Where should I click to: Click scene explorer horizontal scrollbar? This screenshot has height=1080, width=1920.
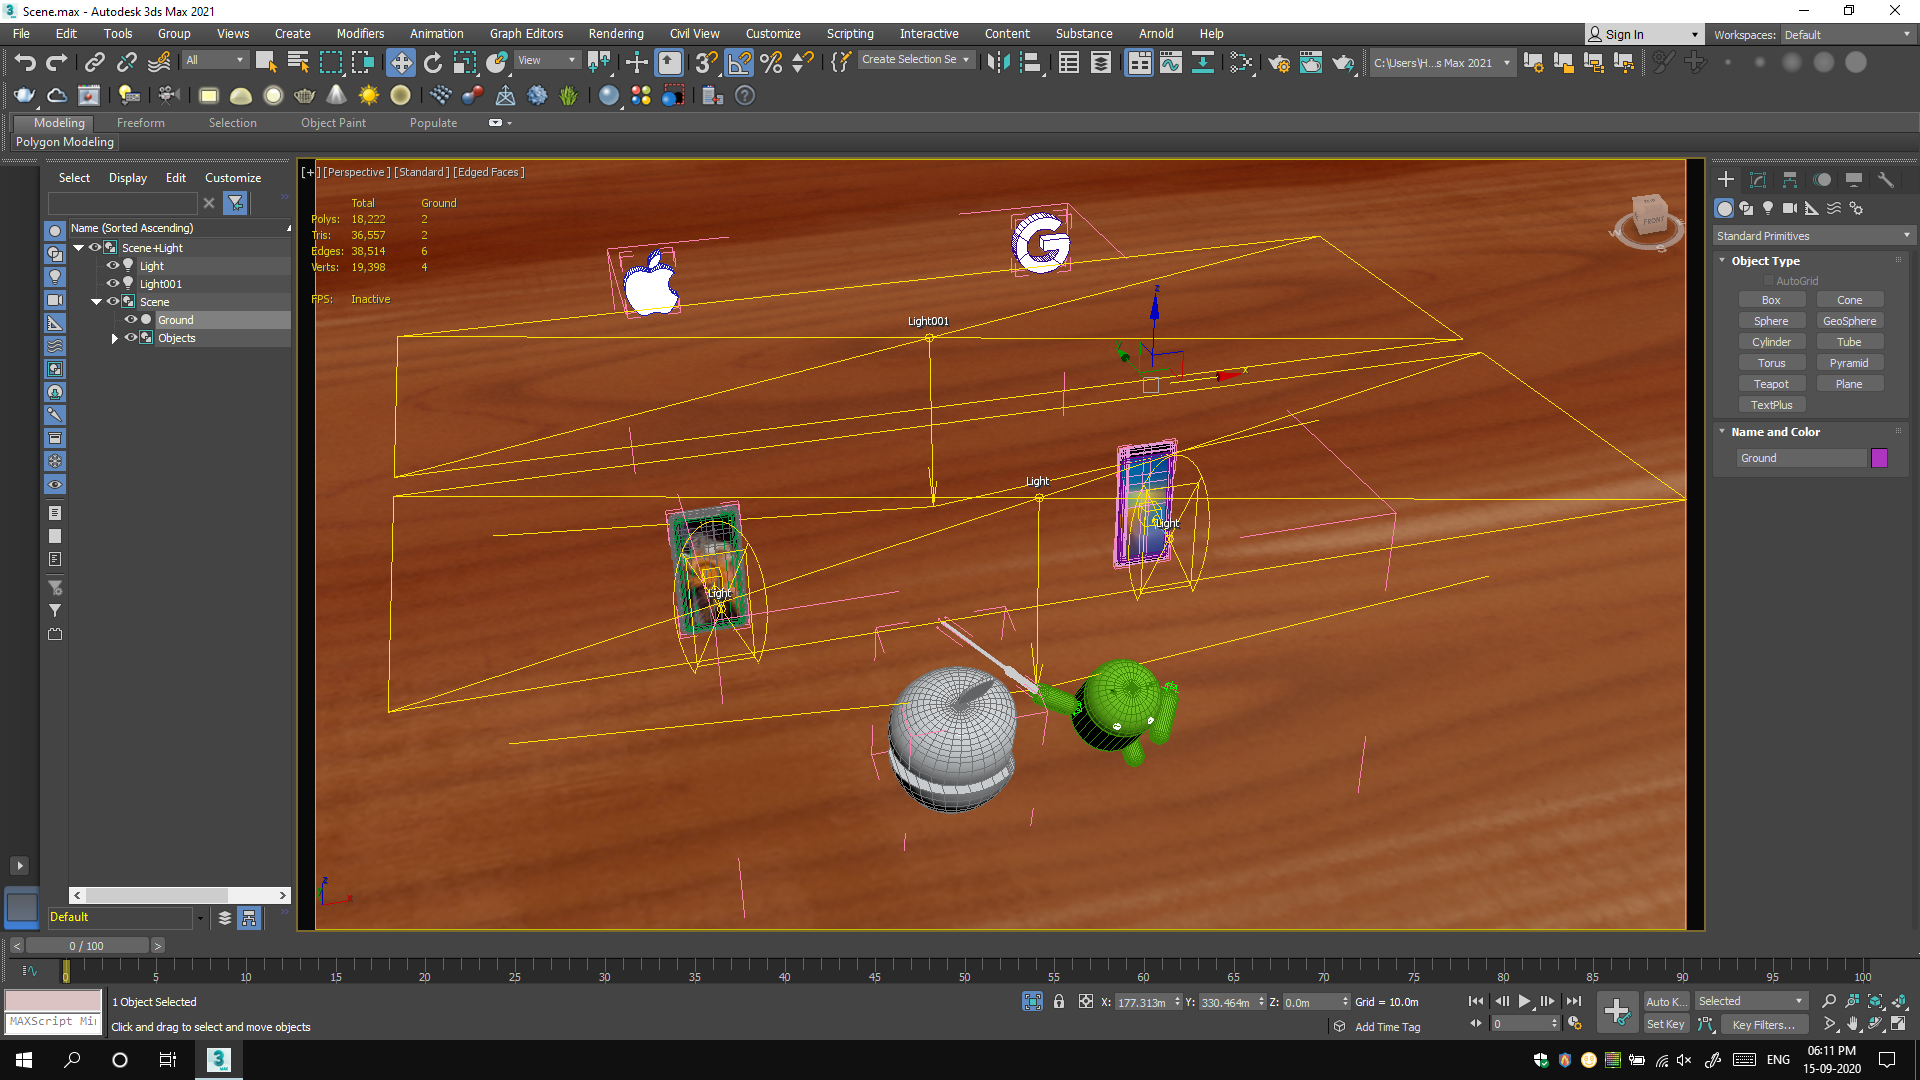[180, 895]
